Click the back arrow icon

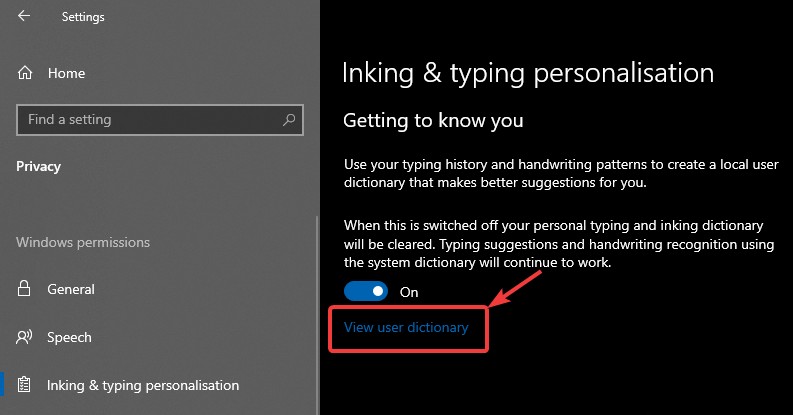[24, 16]
